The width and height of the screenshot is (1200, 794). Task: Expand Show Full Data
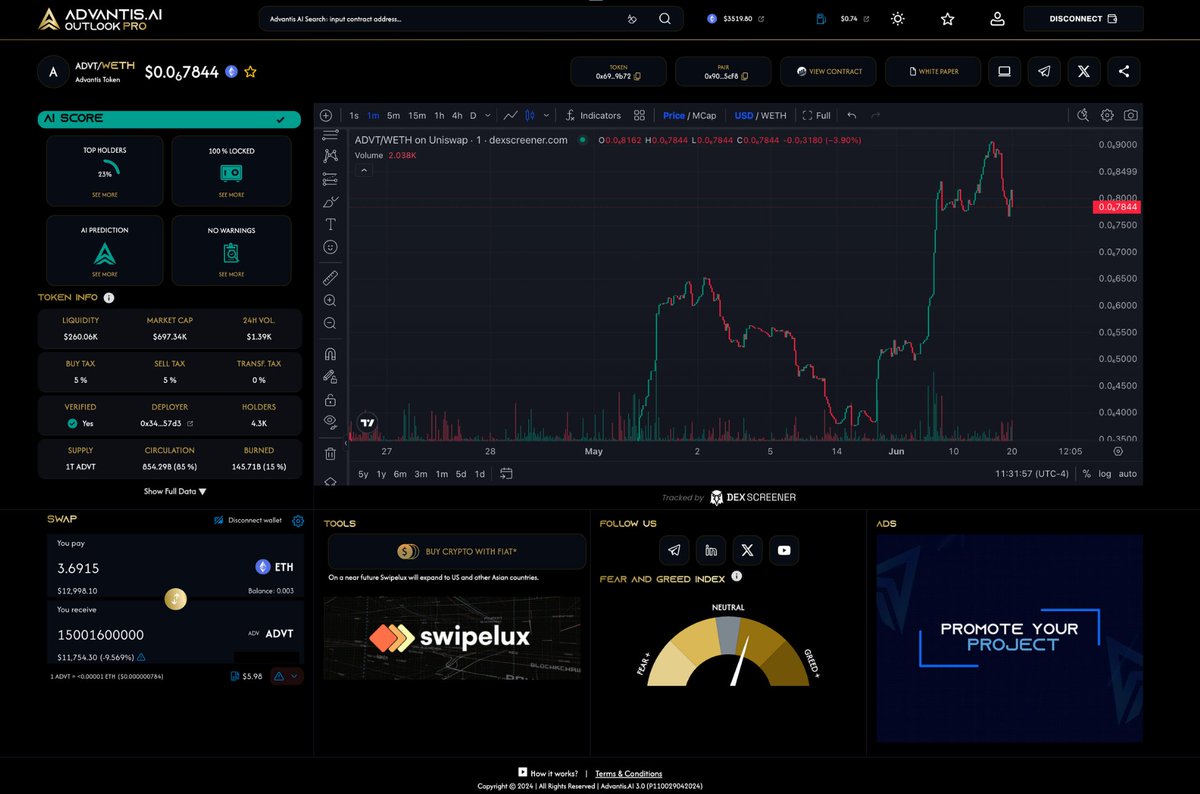click(x=175, y=491)
